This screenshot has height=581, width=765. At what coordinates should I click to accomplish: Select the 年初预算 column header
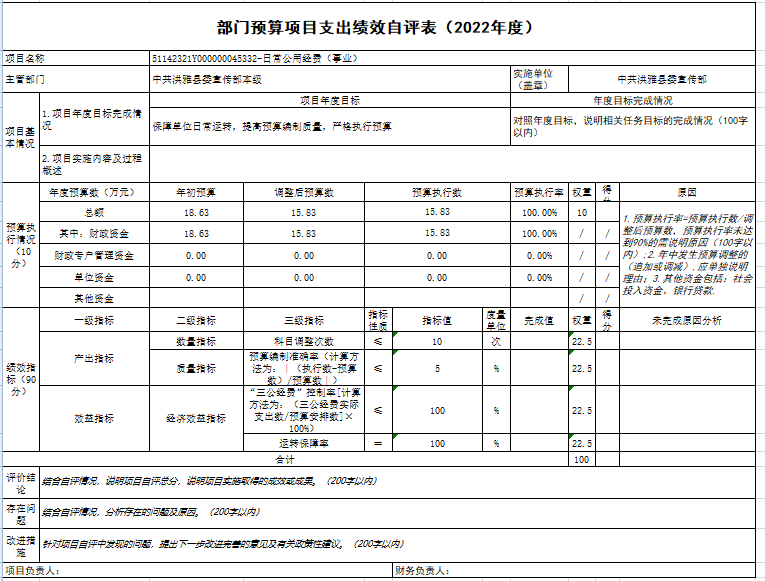coord(196,192)
